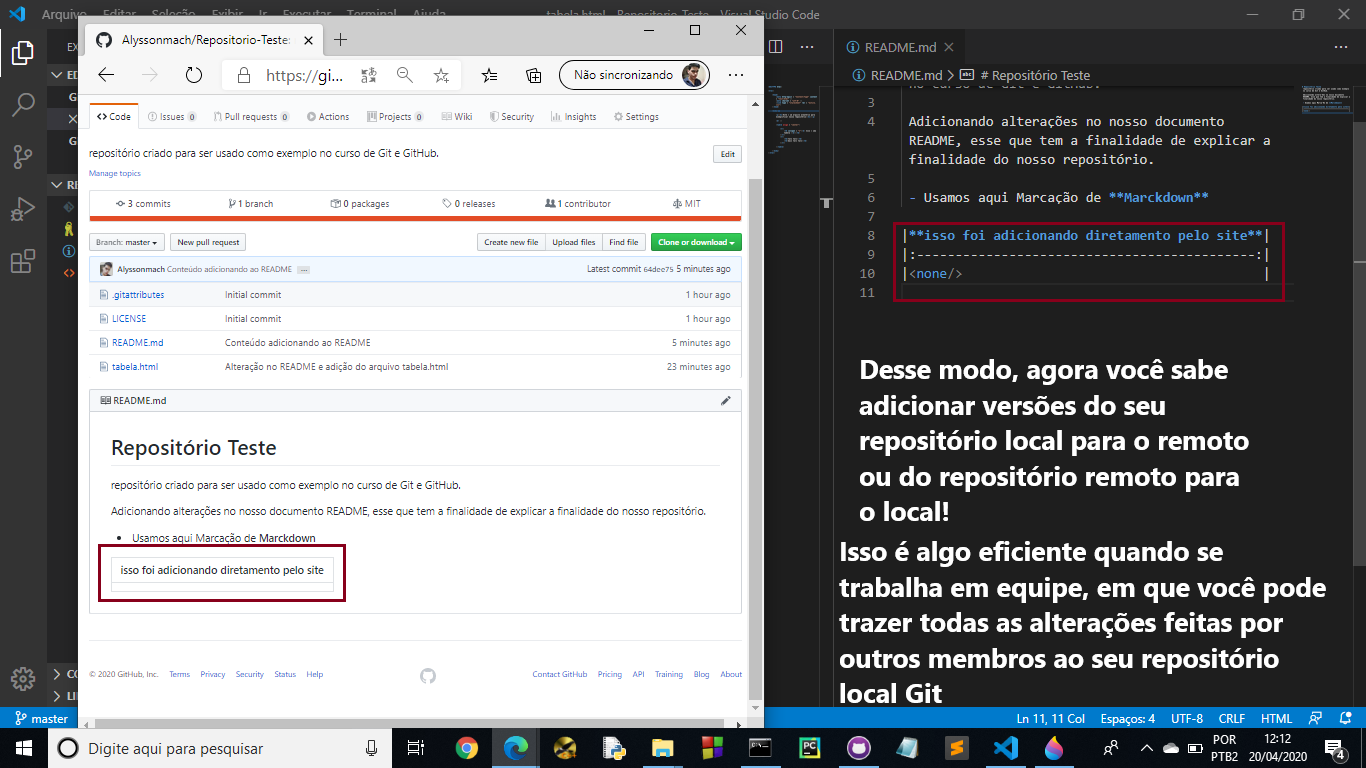Open the VS Code Manage gear menu
Image resolution: width=1366 pixels, height=768 pixels.
pos(22,677)
